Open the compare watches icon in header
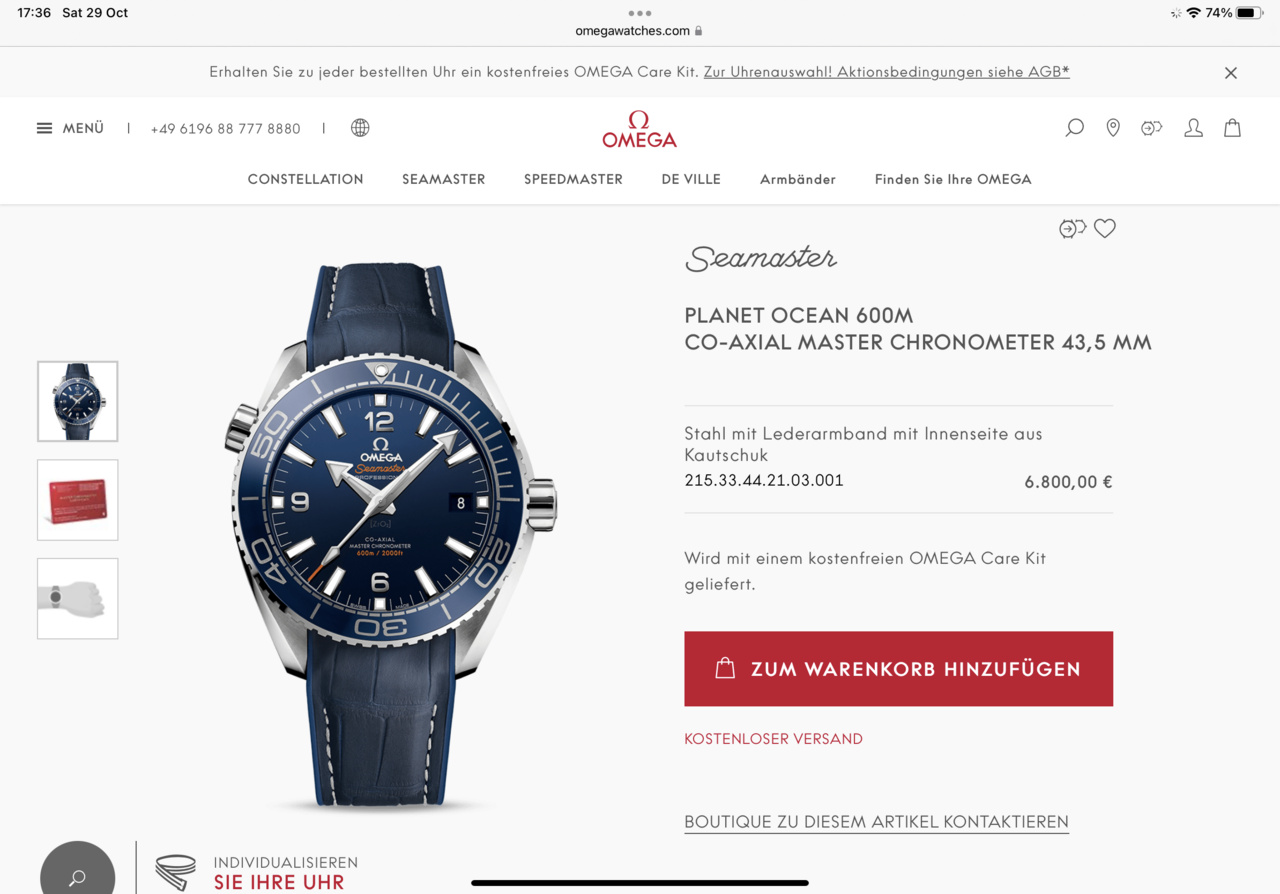 coord(1152,128)
